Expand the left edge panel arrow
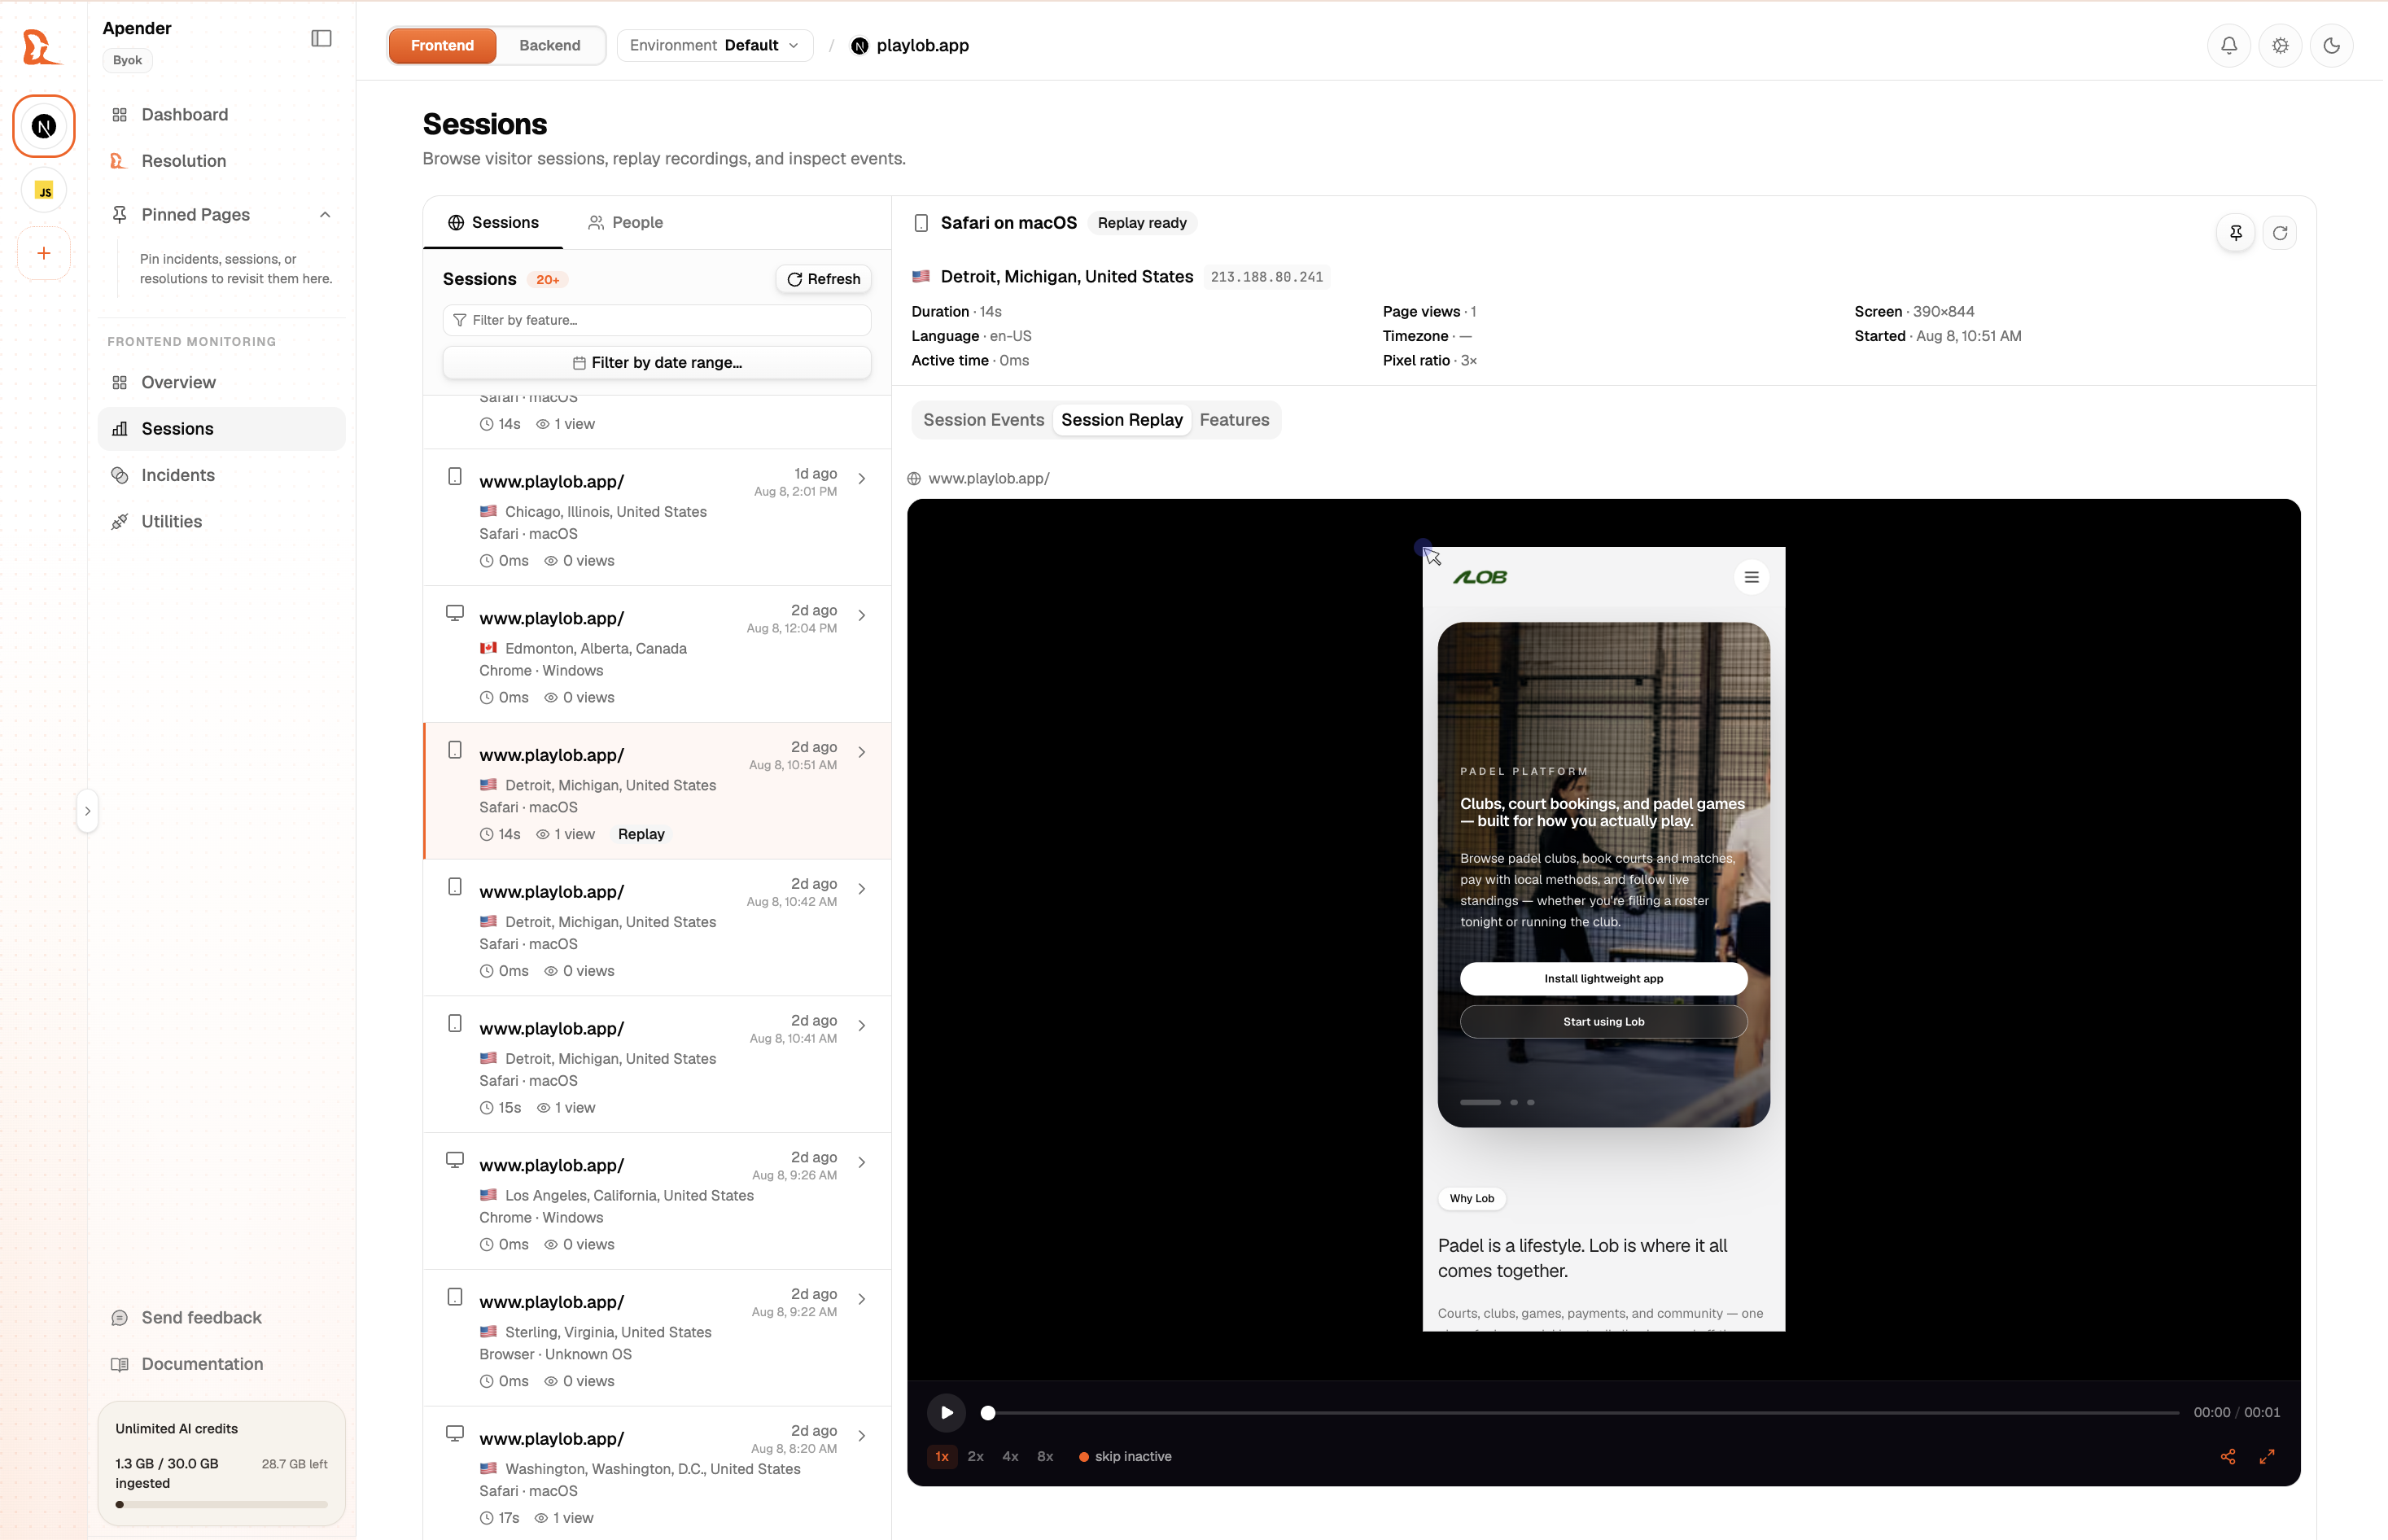Screen dimensions: 2388x1540 click(x=88, y=811)
